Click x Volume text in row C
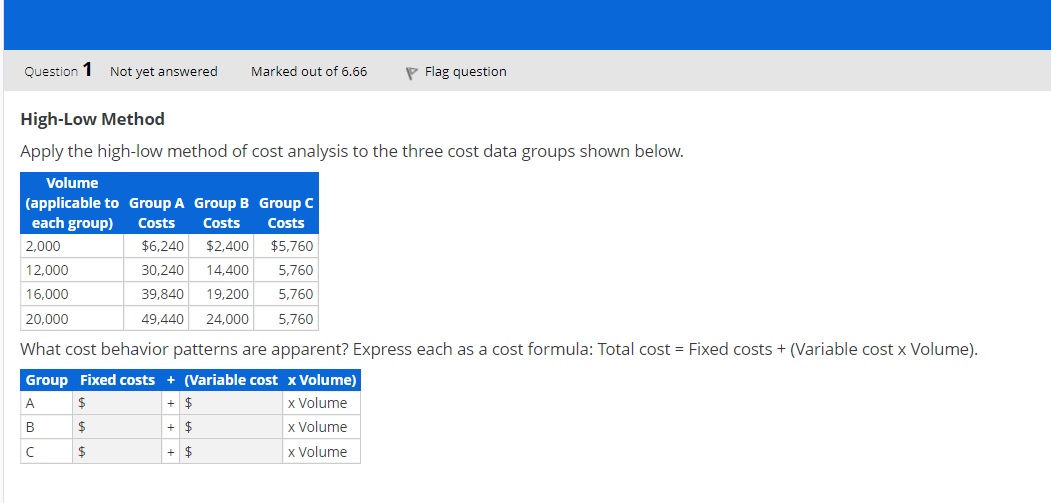The height and width of the screenshot is (503, 1051). [x=317, y=451]
